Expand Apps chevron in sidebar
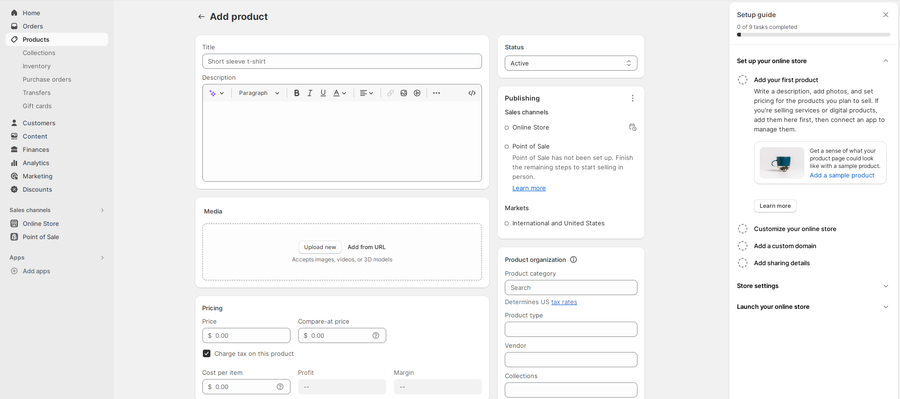Screen dimensions: 900x399 tap(102, 258)
